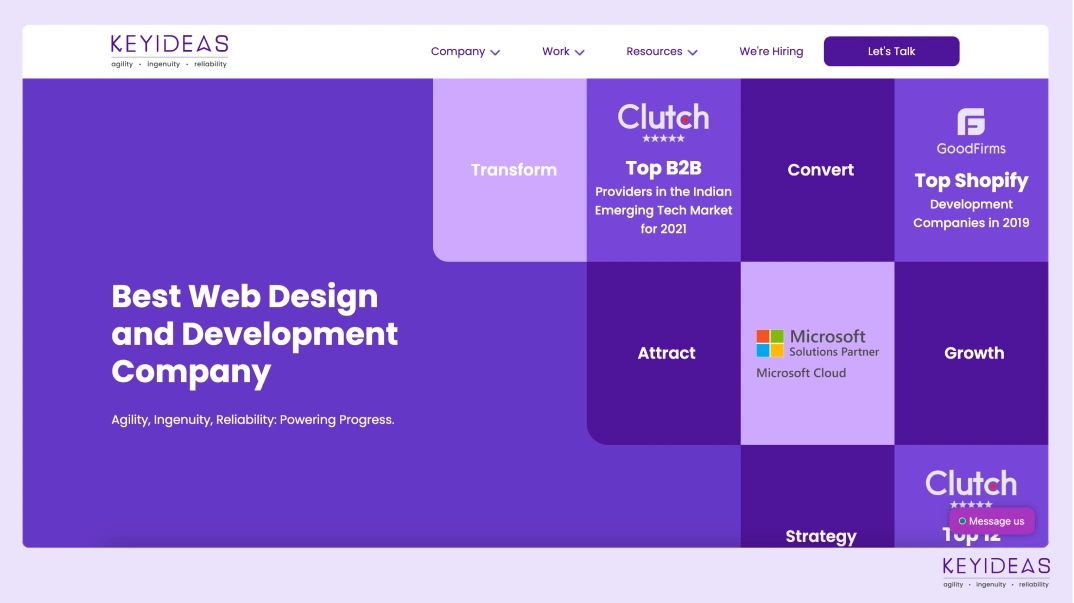Click Development Companies in 2019 text
Image resolution: width=1074 pixels, height=603 pixels.
[x=971, y=213]
